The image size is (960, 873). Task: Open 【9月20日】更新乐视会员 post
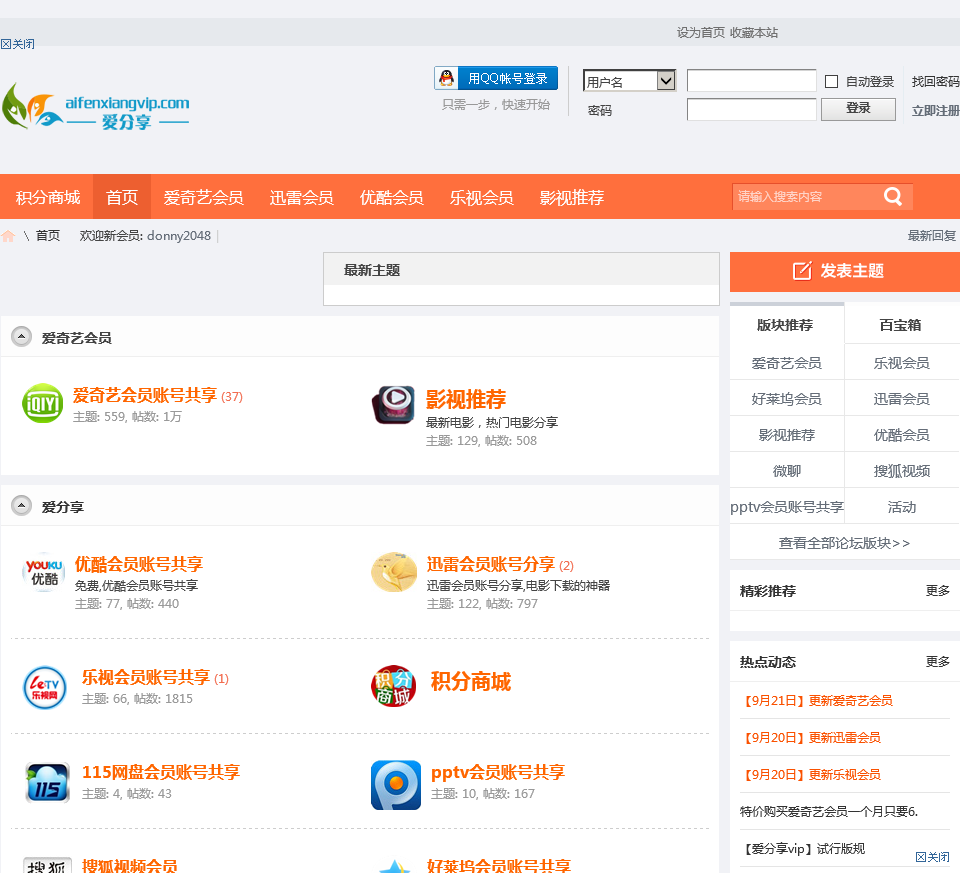click(811, 774)
